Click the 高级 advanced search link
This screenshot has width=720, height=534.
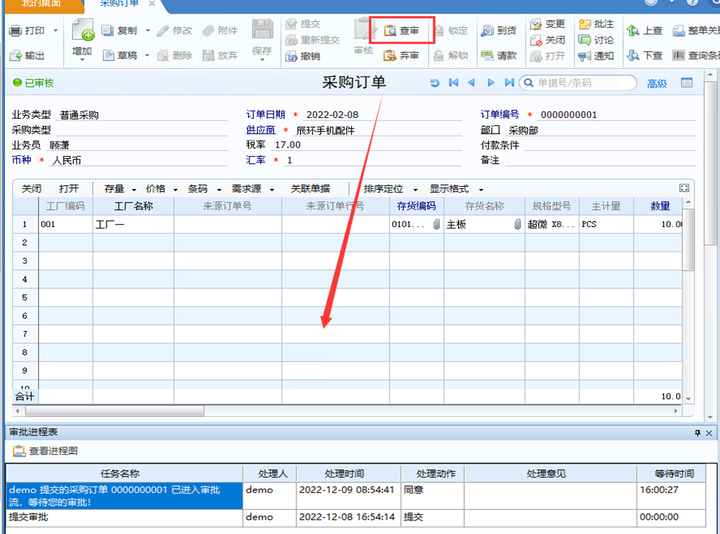(656, 84)
